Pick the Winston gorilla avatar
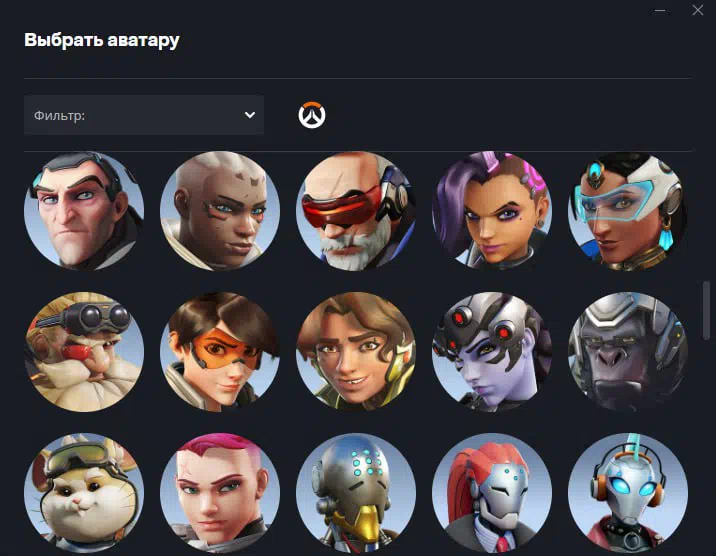716x556 pixels. [628, 352]
